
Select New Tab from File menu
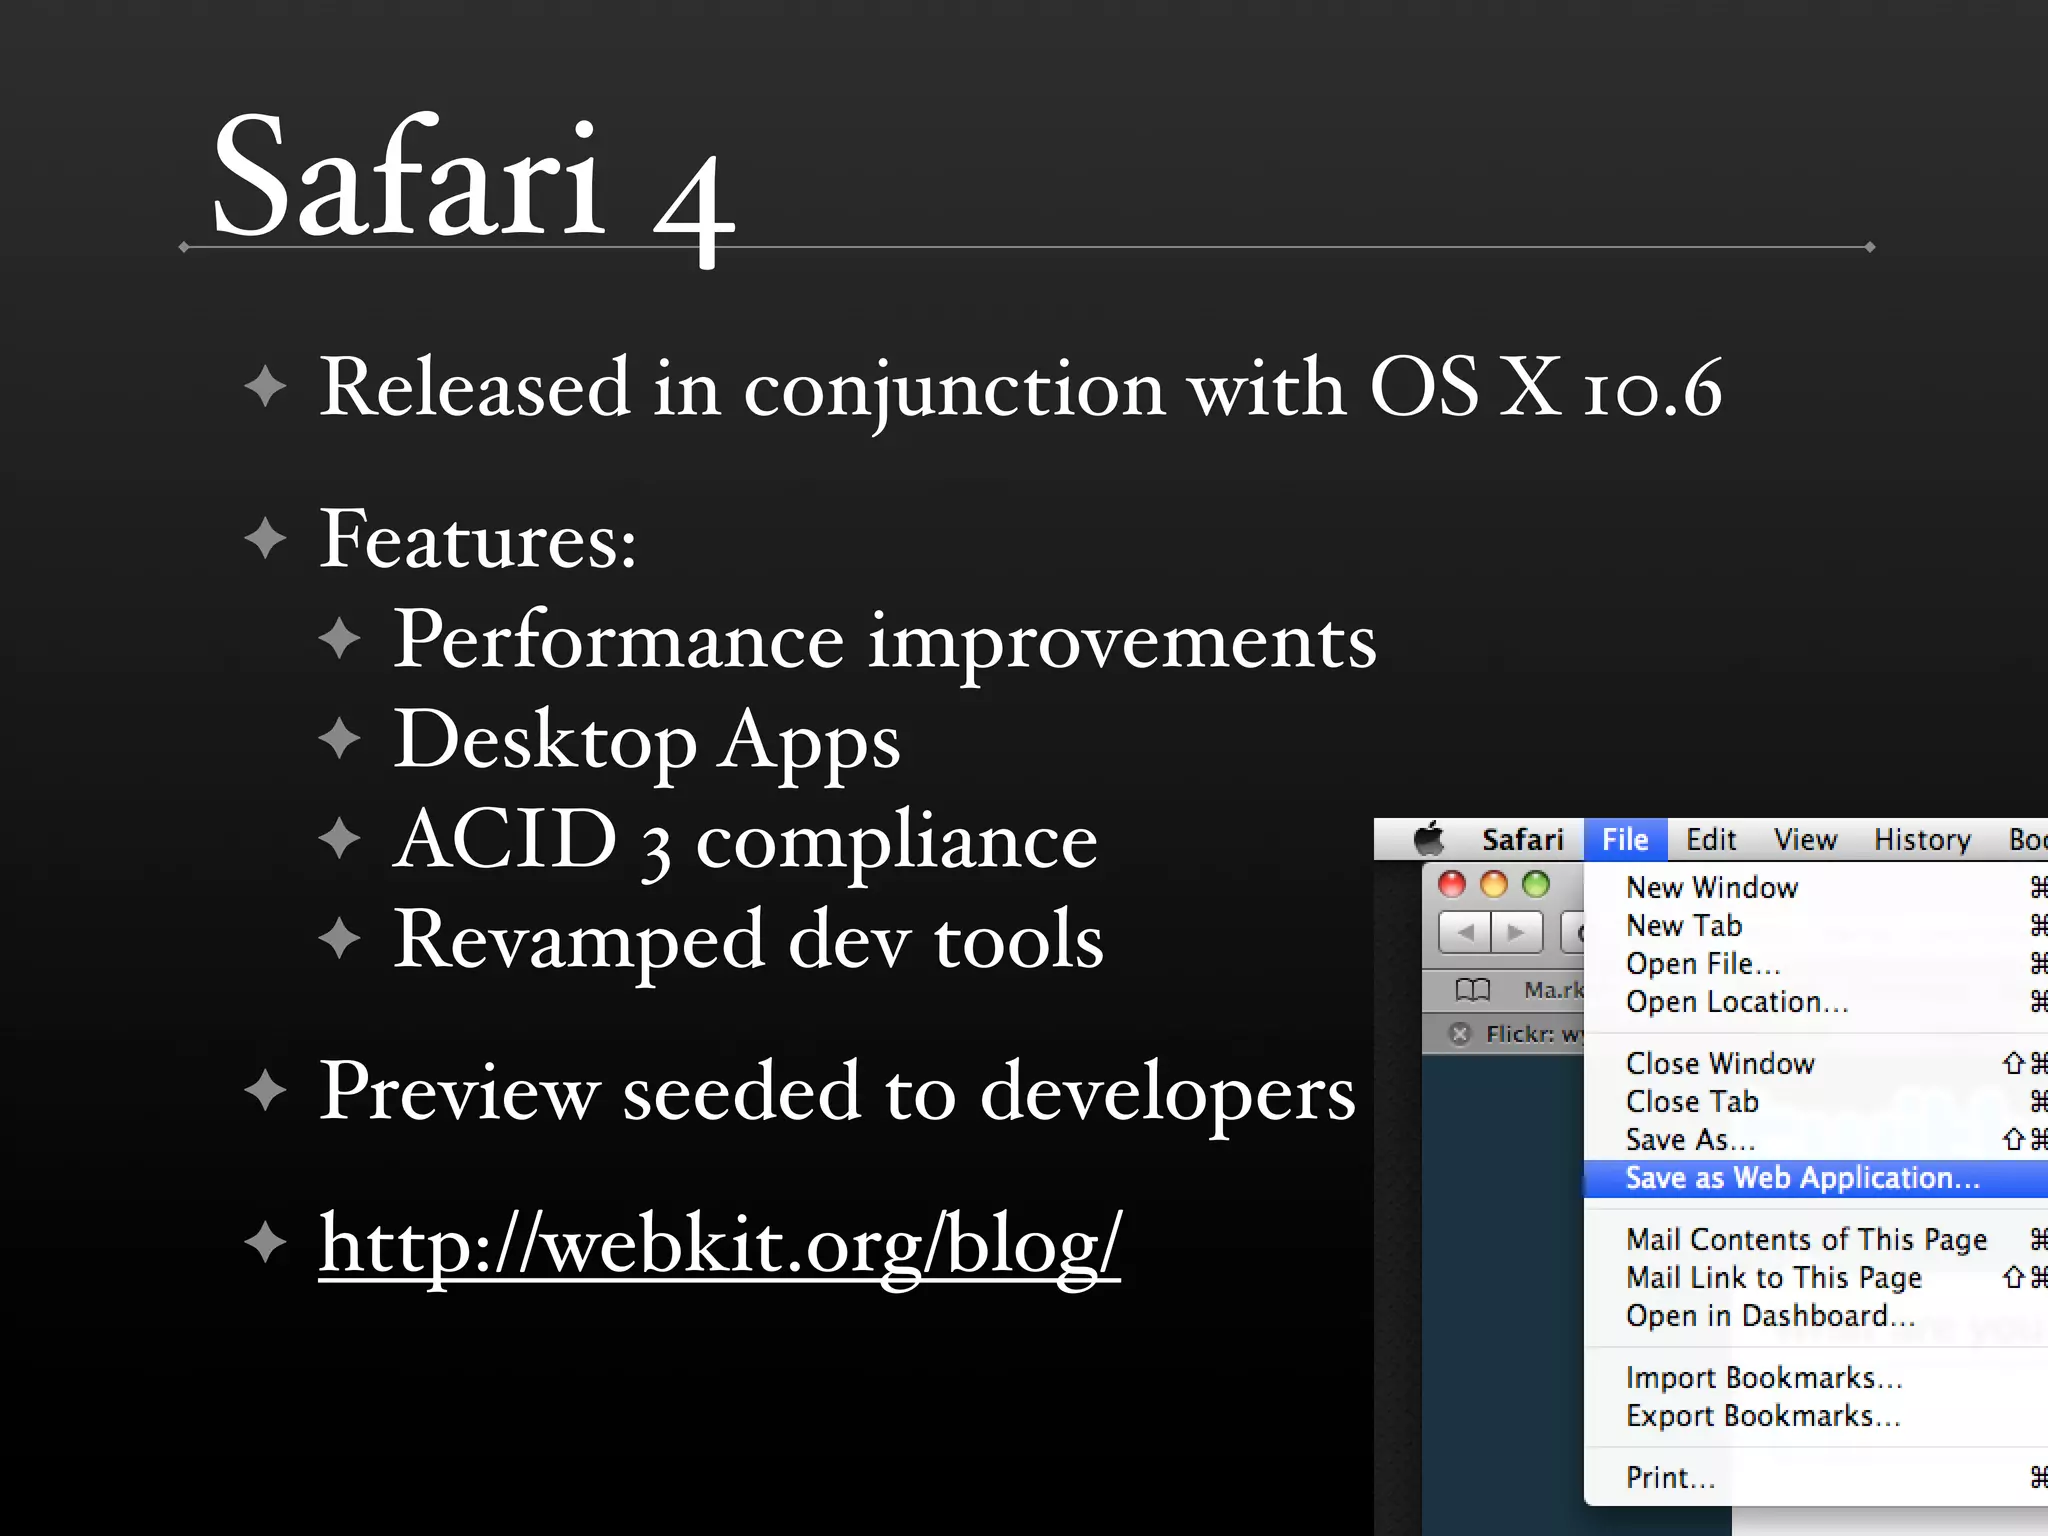click(x=1684, y=926)
